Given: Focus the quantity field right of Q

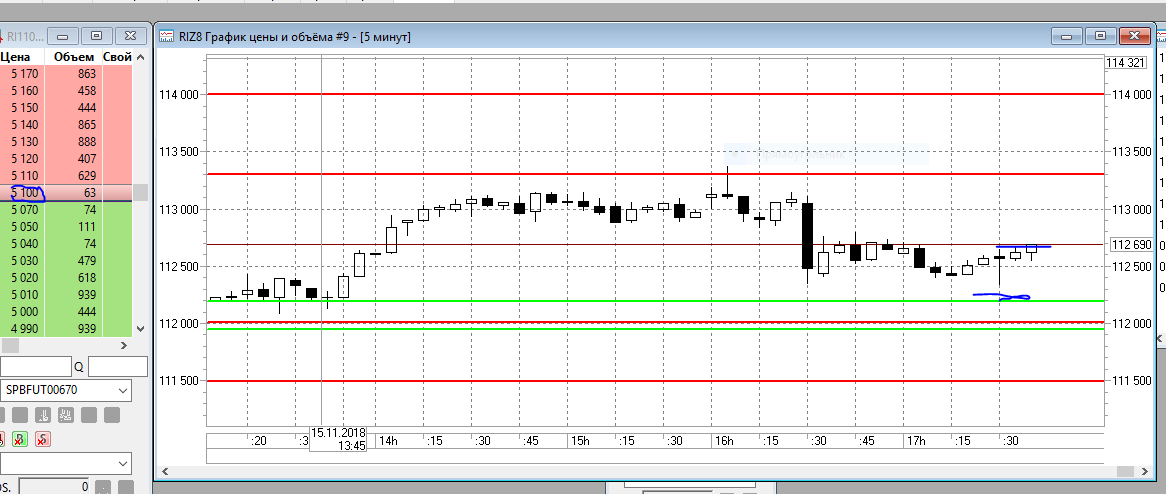Looking at the screenshot, I should coord(117,367).
